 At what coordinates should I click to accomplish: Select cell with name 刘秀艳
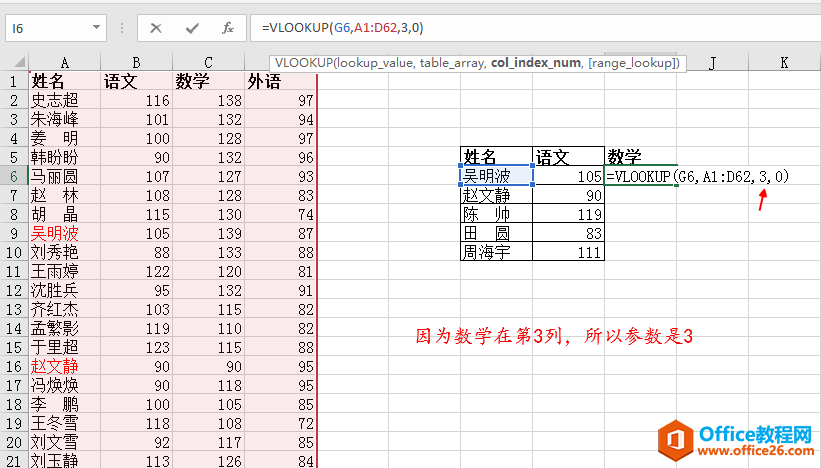[64, 252]
